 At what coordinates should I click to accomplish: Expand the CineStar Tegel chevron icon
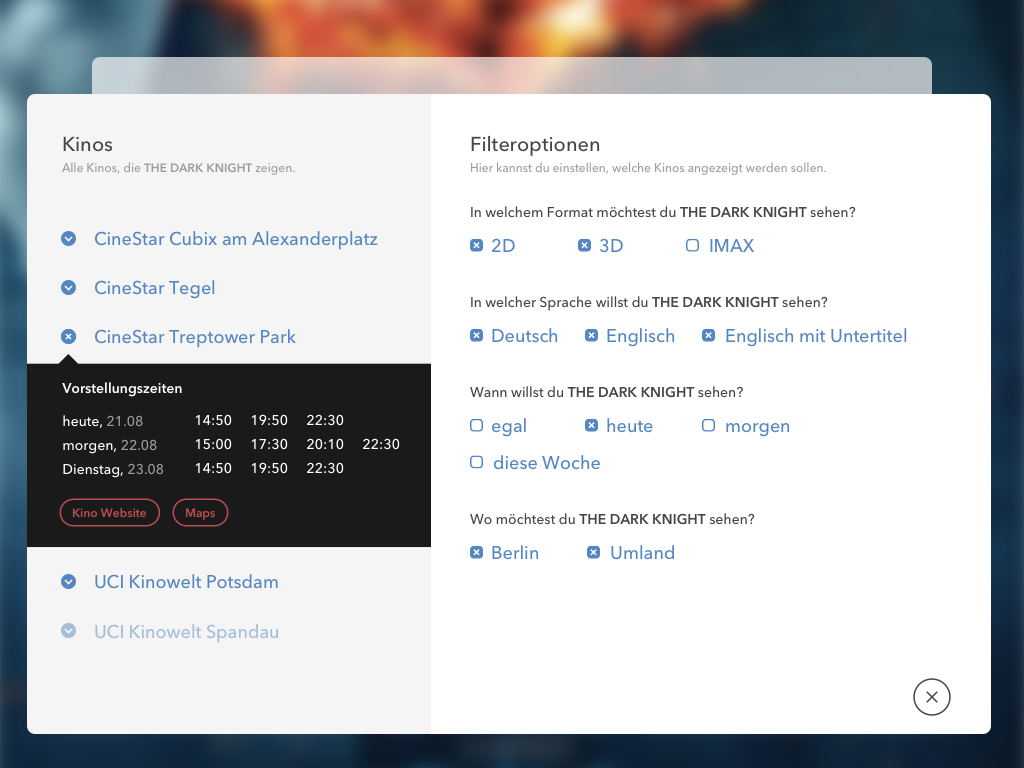point(69,288)
